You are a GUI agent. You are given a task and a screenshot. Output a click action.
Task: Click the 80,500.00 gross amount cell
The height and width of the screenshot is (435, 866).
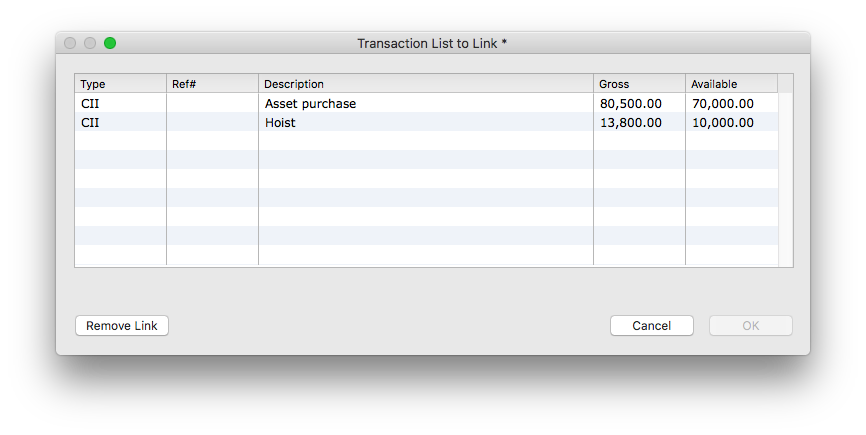tap(640, 103)
